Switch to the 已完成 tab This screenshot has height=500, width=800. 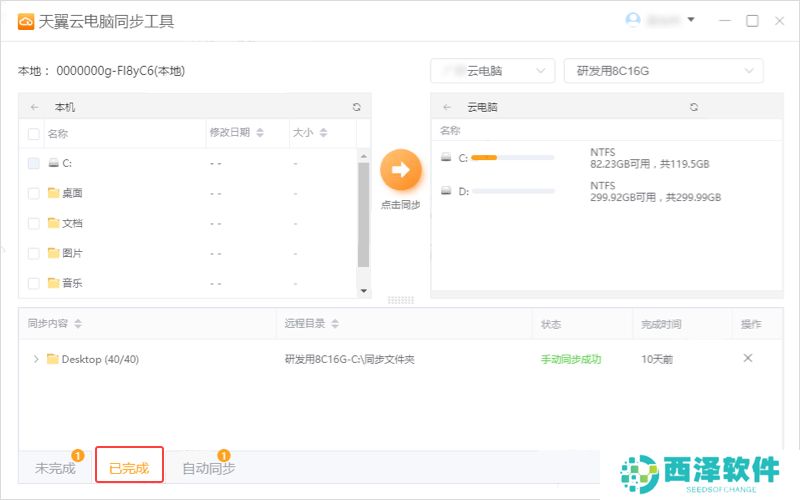coord(129,465)
